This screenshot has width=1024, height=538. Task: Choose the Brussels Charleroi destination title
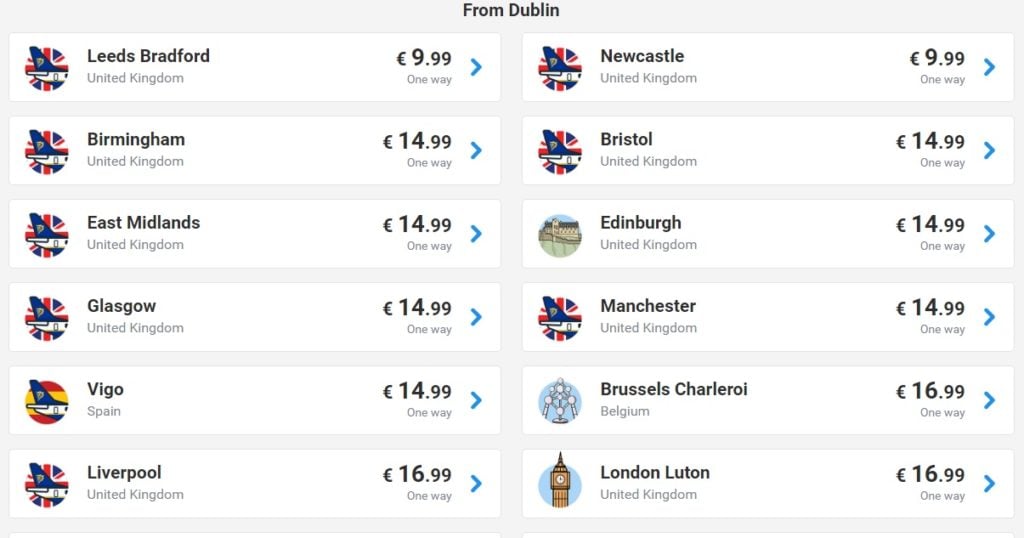[x=673, y=389]
